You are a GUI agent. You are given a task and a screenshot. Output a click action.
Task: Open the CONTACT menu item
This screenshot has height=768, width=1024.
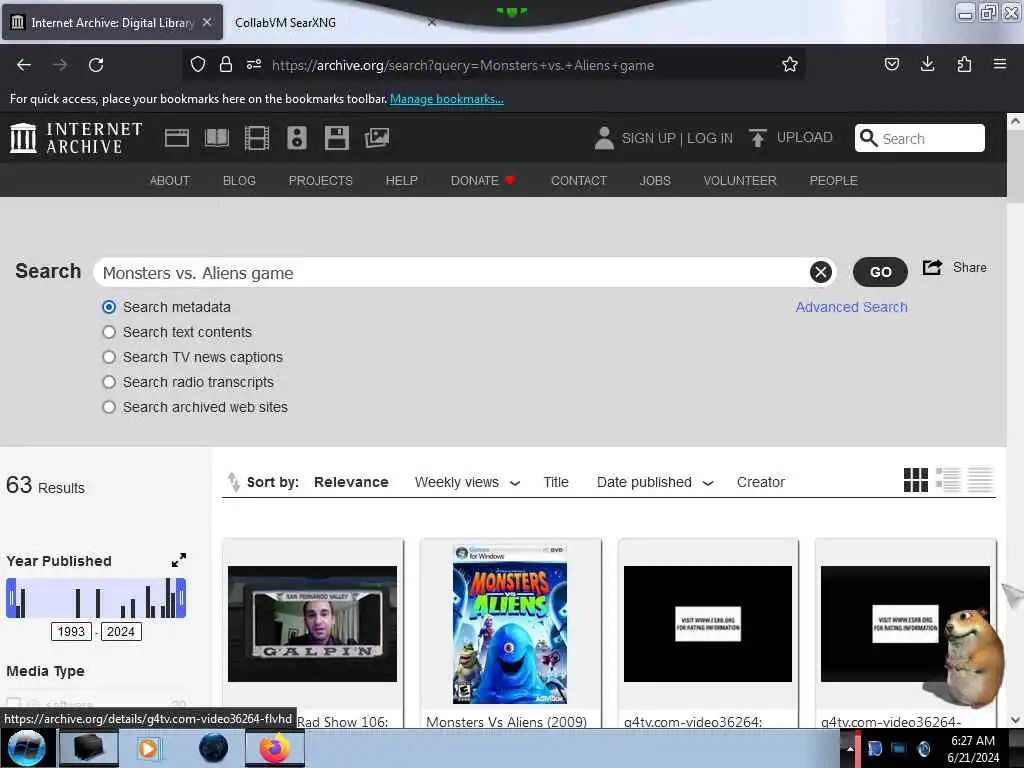point(579,180)
